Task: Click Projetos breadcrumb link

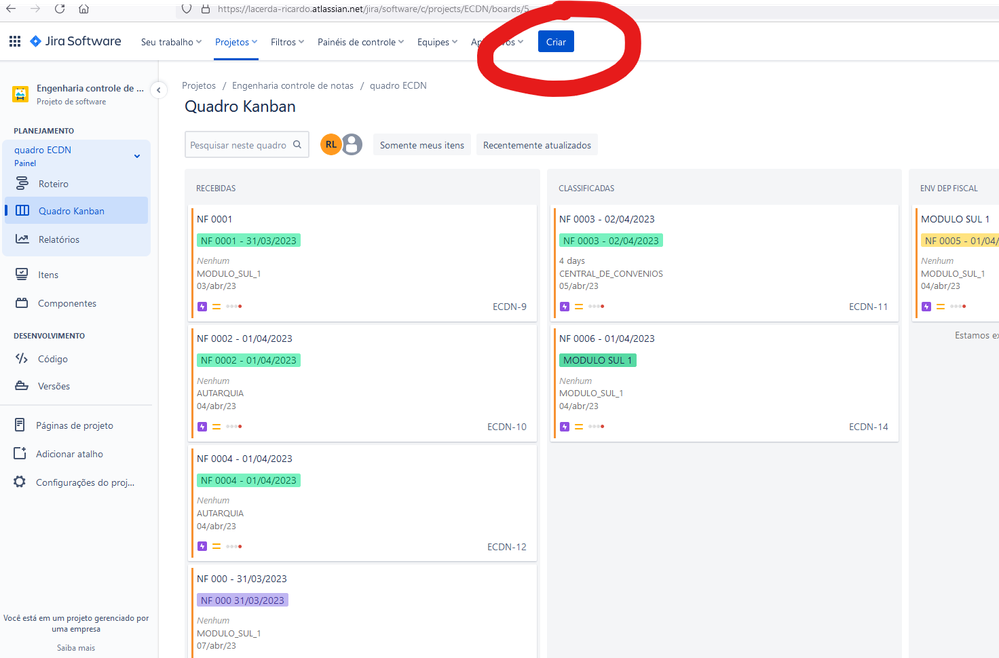Action: (199, 85)
